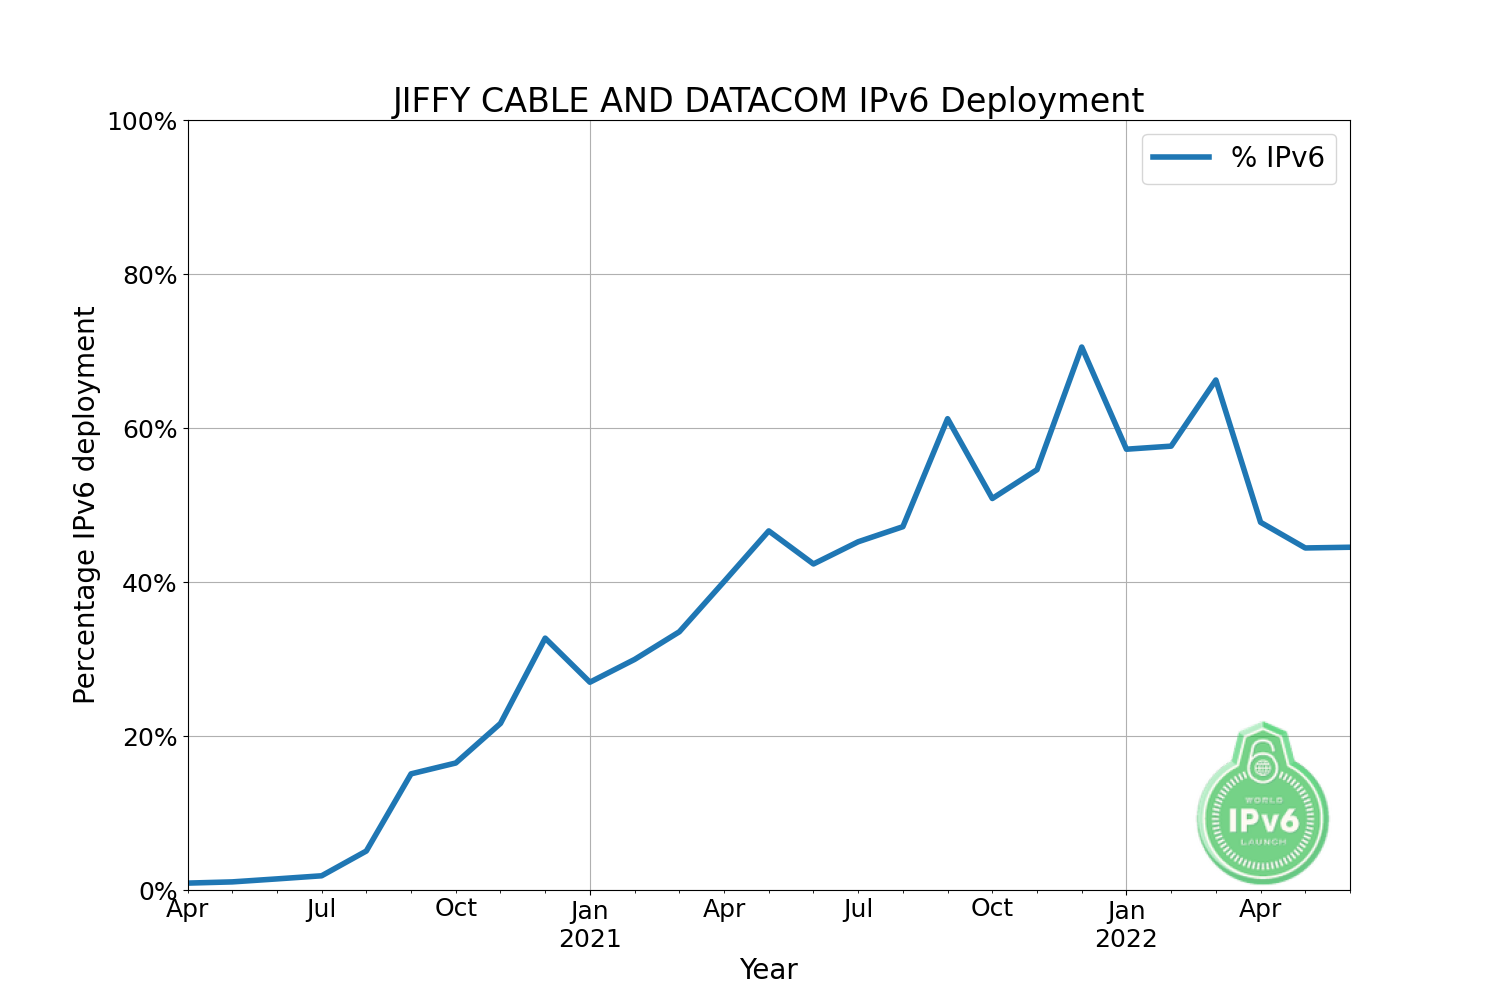Click the blue line sample in the legend

(1181, 157)
